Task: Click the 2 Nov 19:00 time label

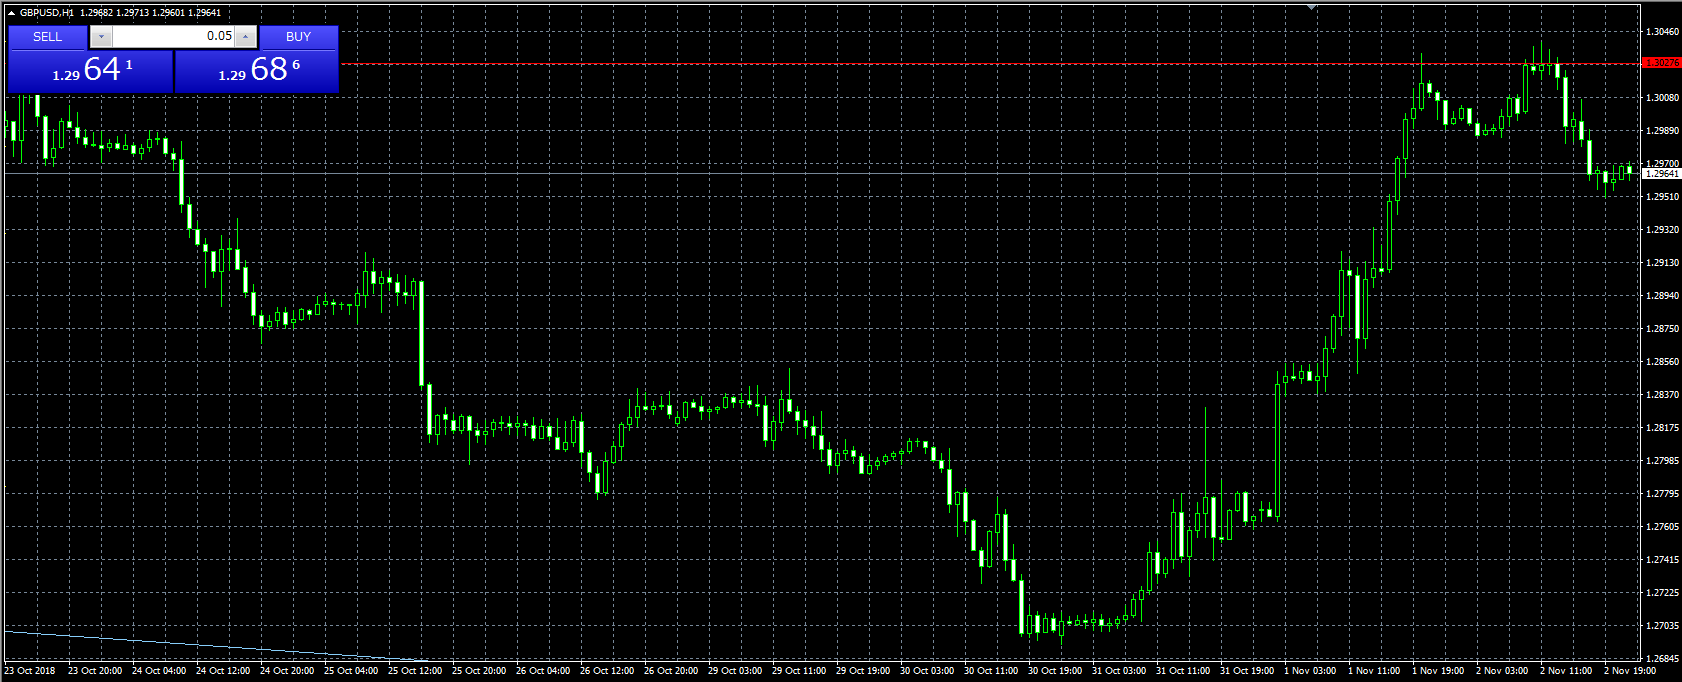Action: [x=1630, y=671]
